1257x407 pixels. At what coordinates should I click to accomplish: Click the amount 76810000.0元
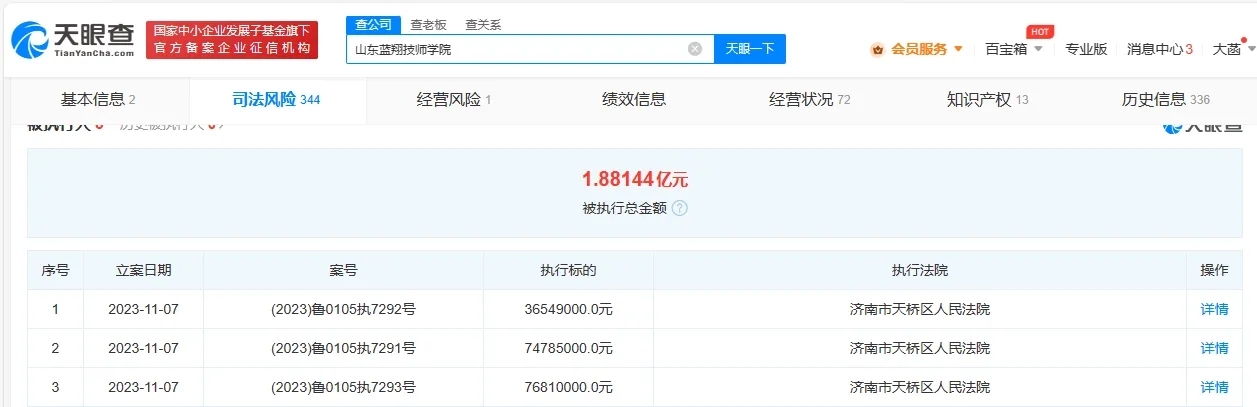pos(568,387)
